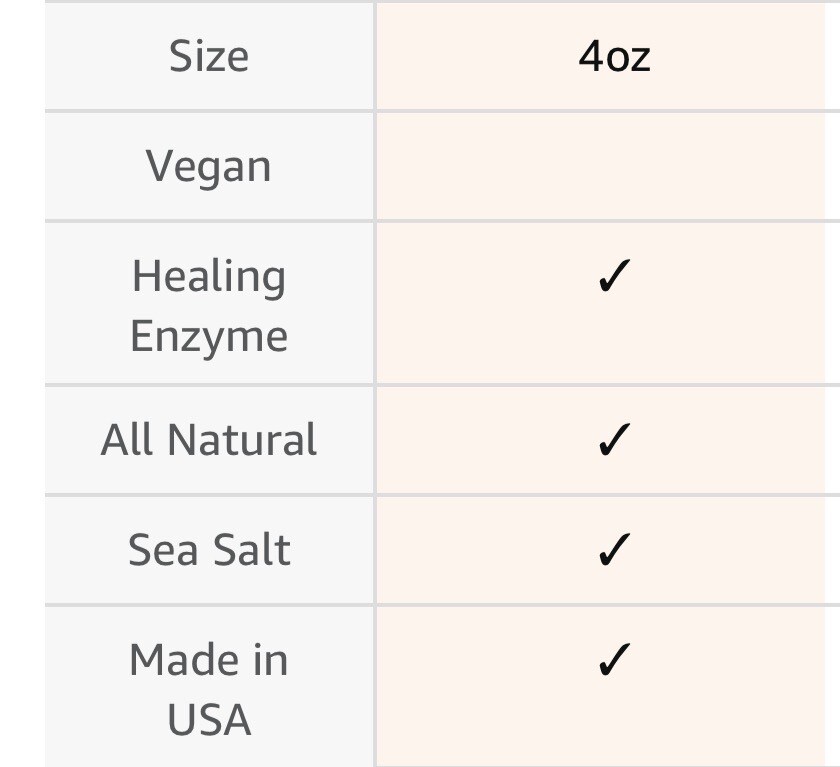
Task: Click the Made in USA checkmark
Action: tap(613, 660)
